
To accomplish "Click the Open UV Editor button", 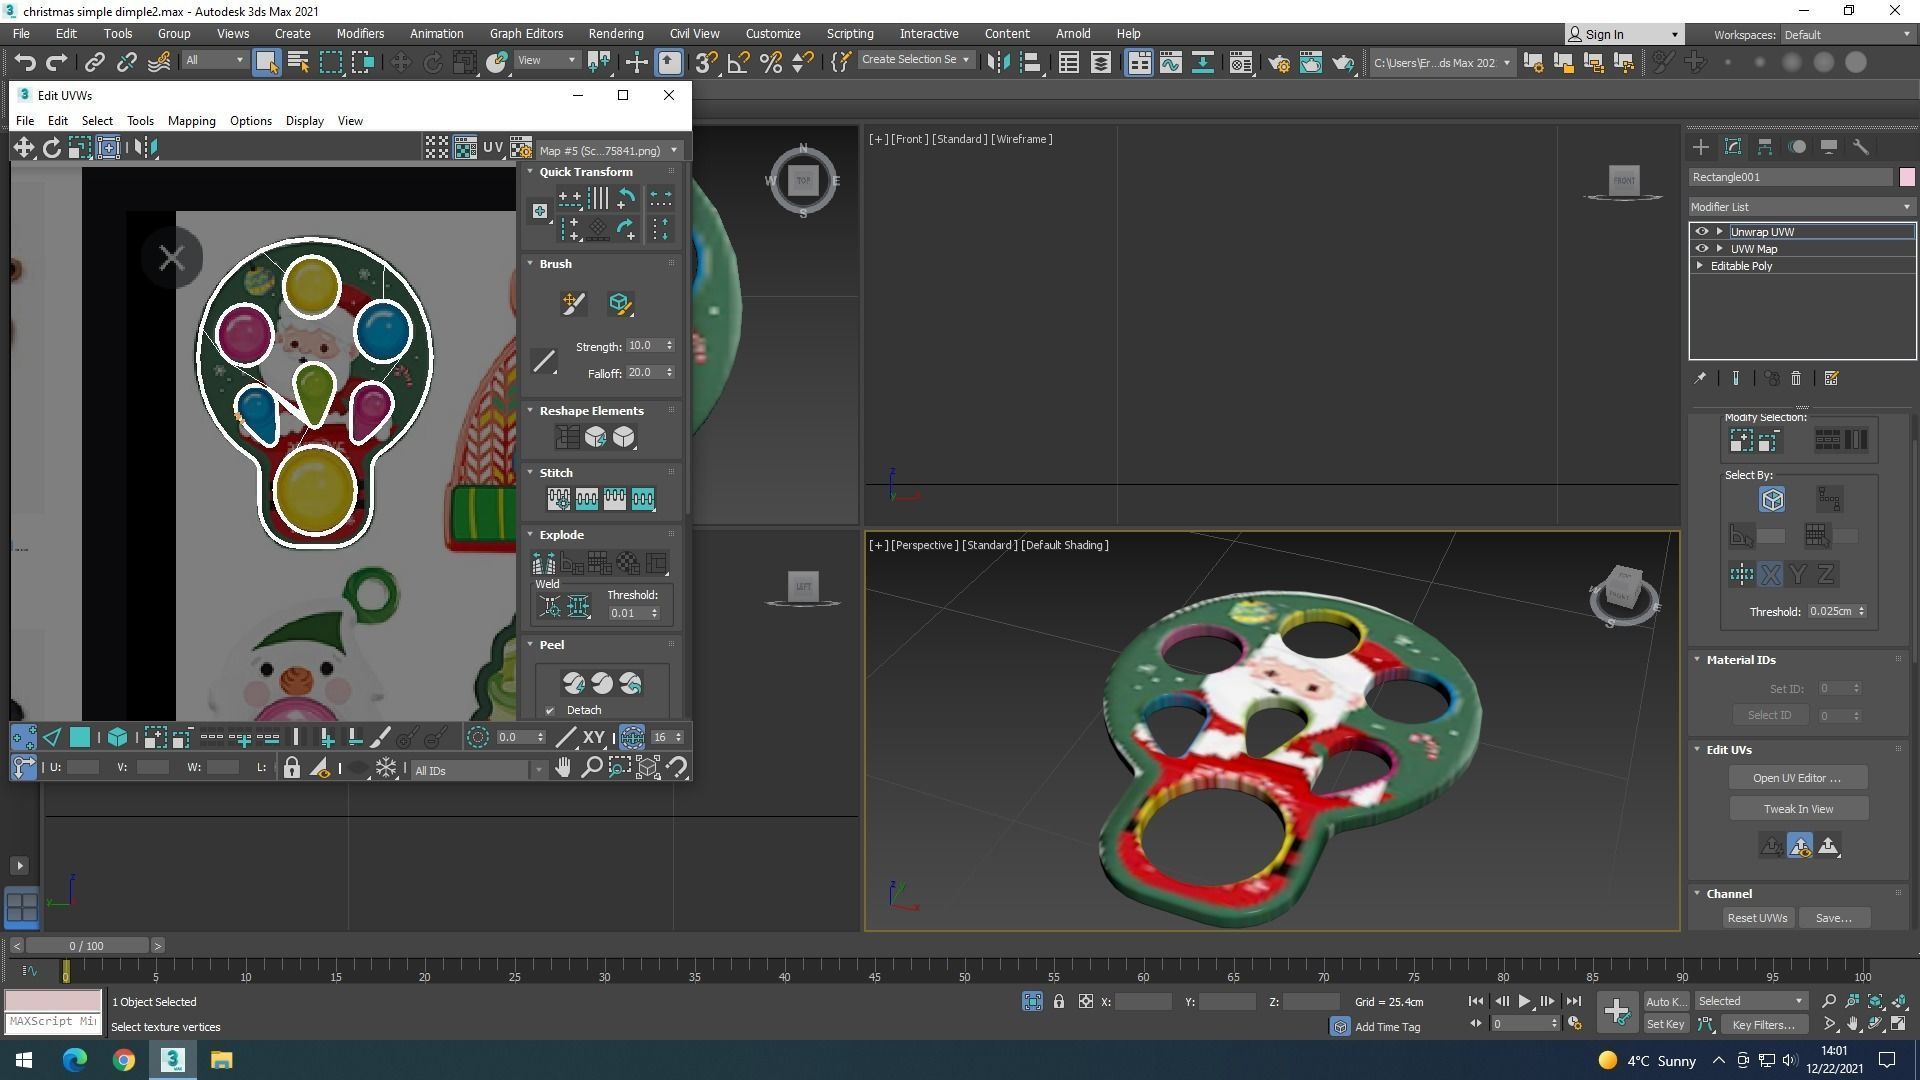I will click(1797, 778).
